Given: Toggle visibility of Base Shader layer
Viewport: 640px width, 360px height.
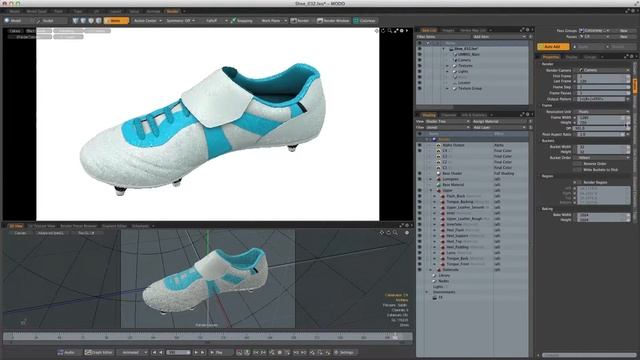Looking at the screenshot, I should point(419,173).
